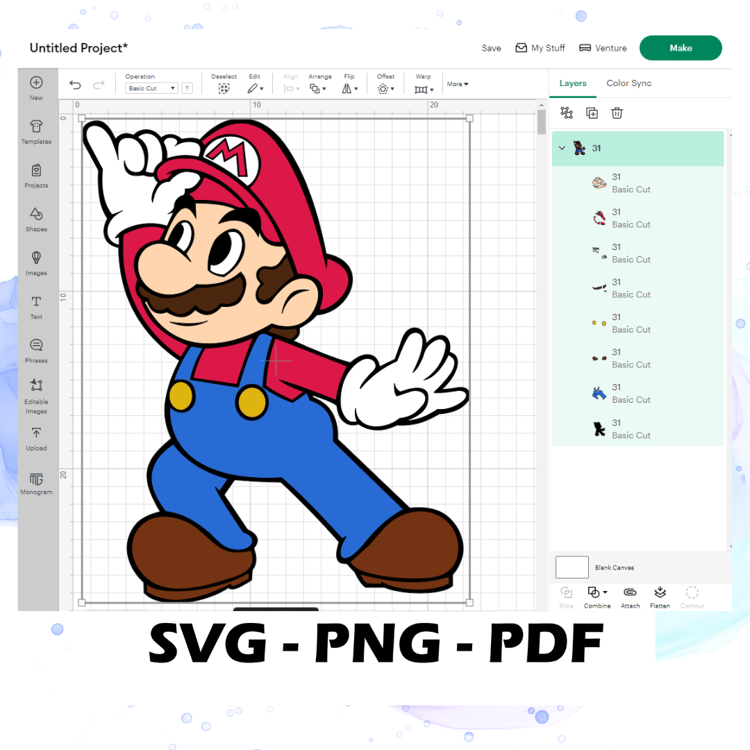Click the green Make button

tap(680, 48)
